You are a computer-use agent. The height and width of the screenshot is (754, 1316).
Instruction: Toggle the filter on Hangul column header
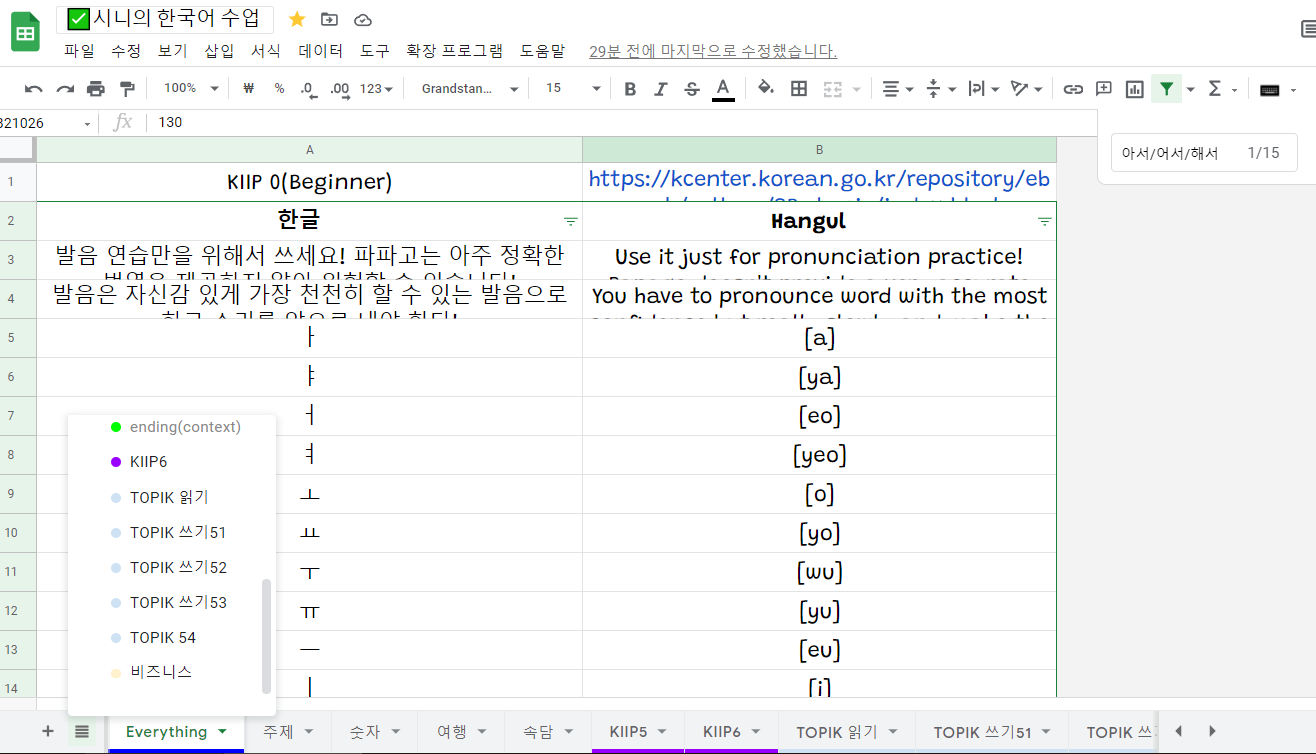(1045, 222)
